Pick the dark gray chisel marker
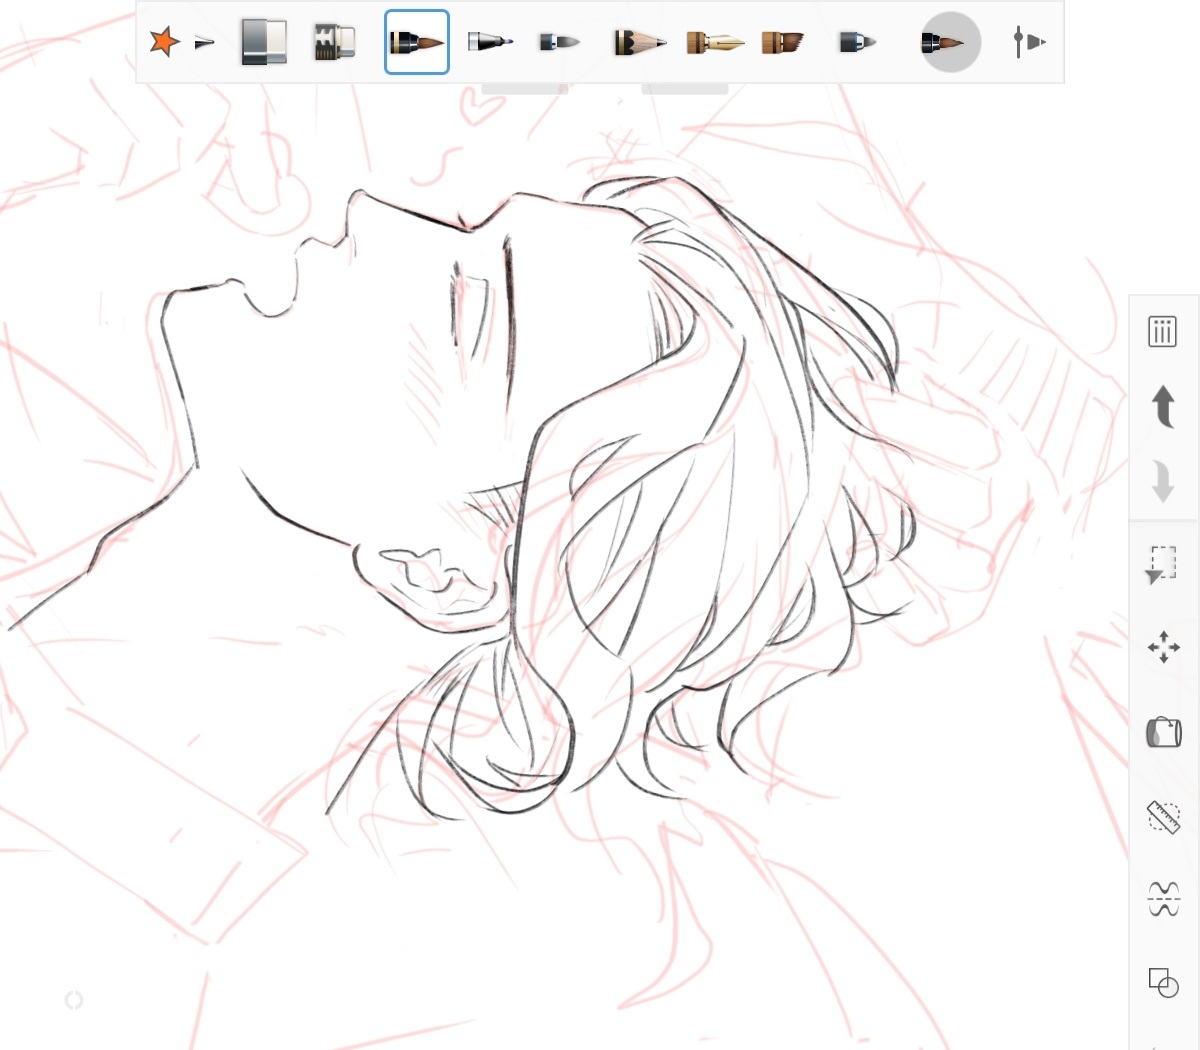This screenshot has width=1200, height=1050. pyautogui.click(x=857, y=42)
